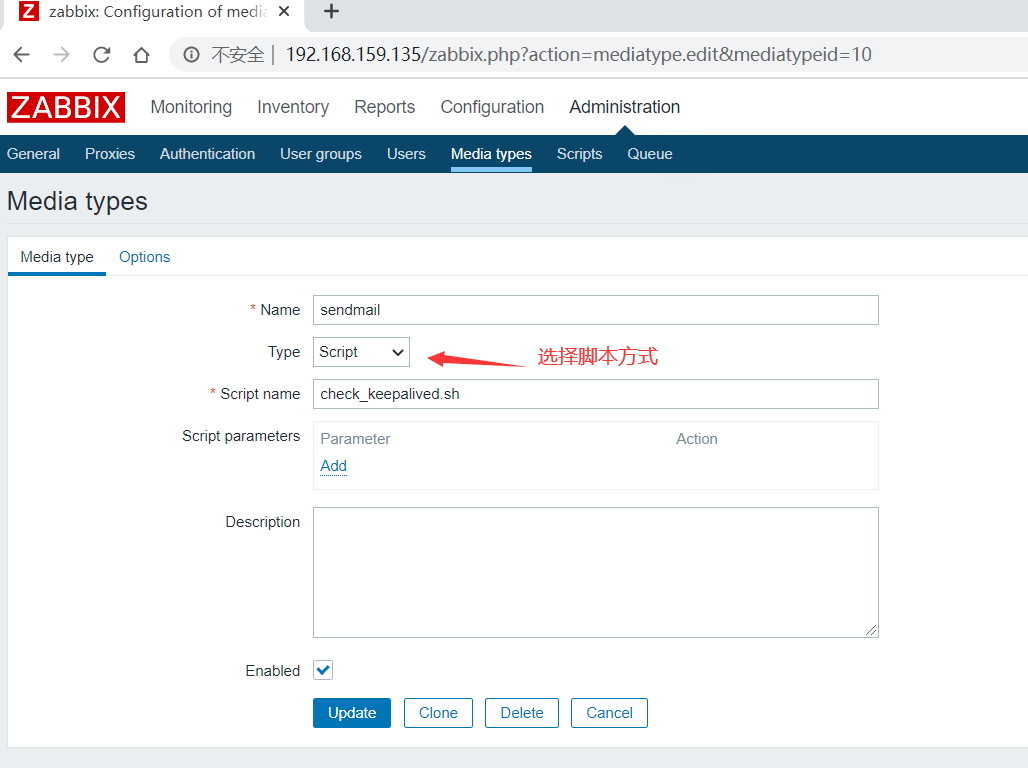Click the browser back arrow

[x=22, y=54]
